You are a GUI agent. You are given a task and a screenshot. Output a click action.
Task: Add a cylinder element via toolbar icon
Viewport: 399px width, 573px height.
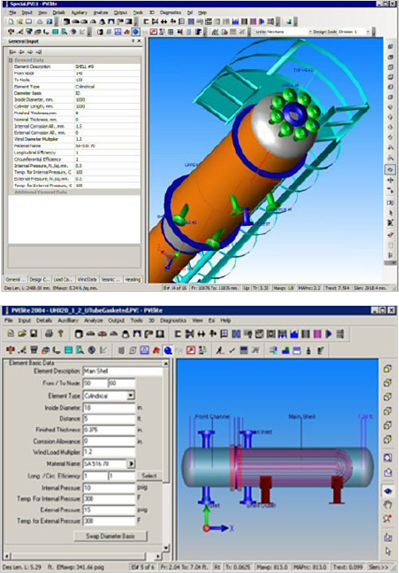point(78,334)
